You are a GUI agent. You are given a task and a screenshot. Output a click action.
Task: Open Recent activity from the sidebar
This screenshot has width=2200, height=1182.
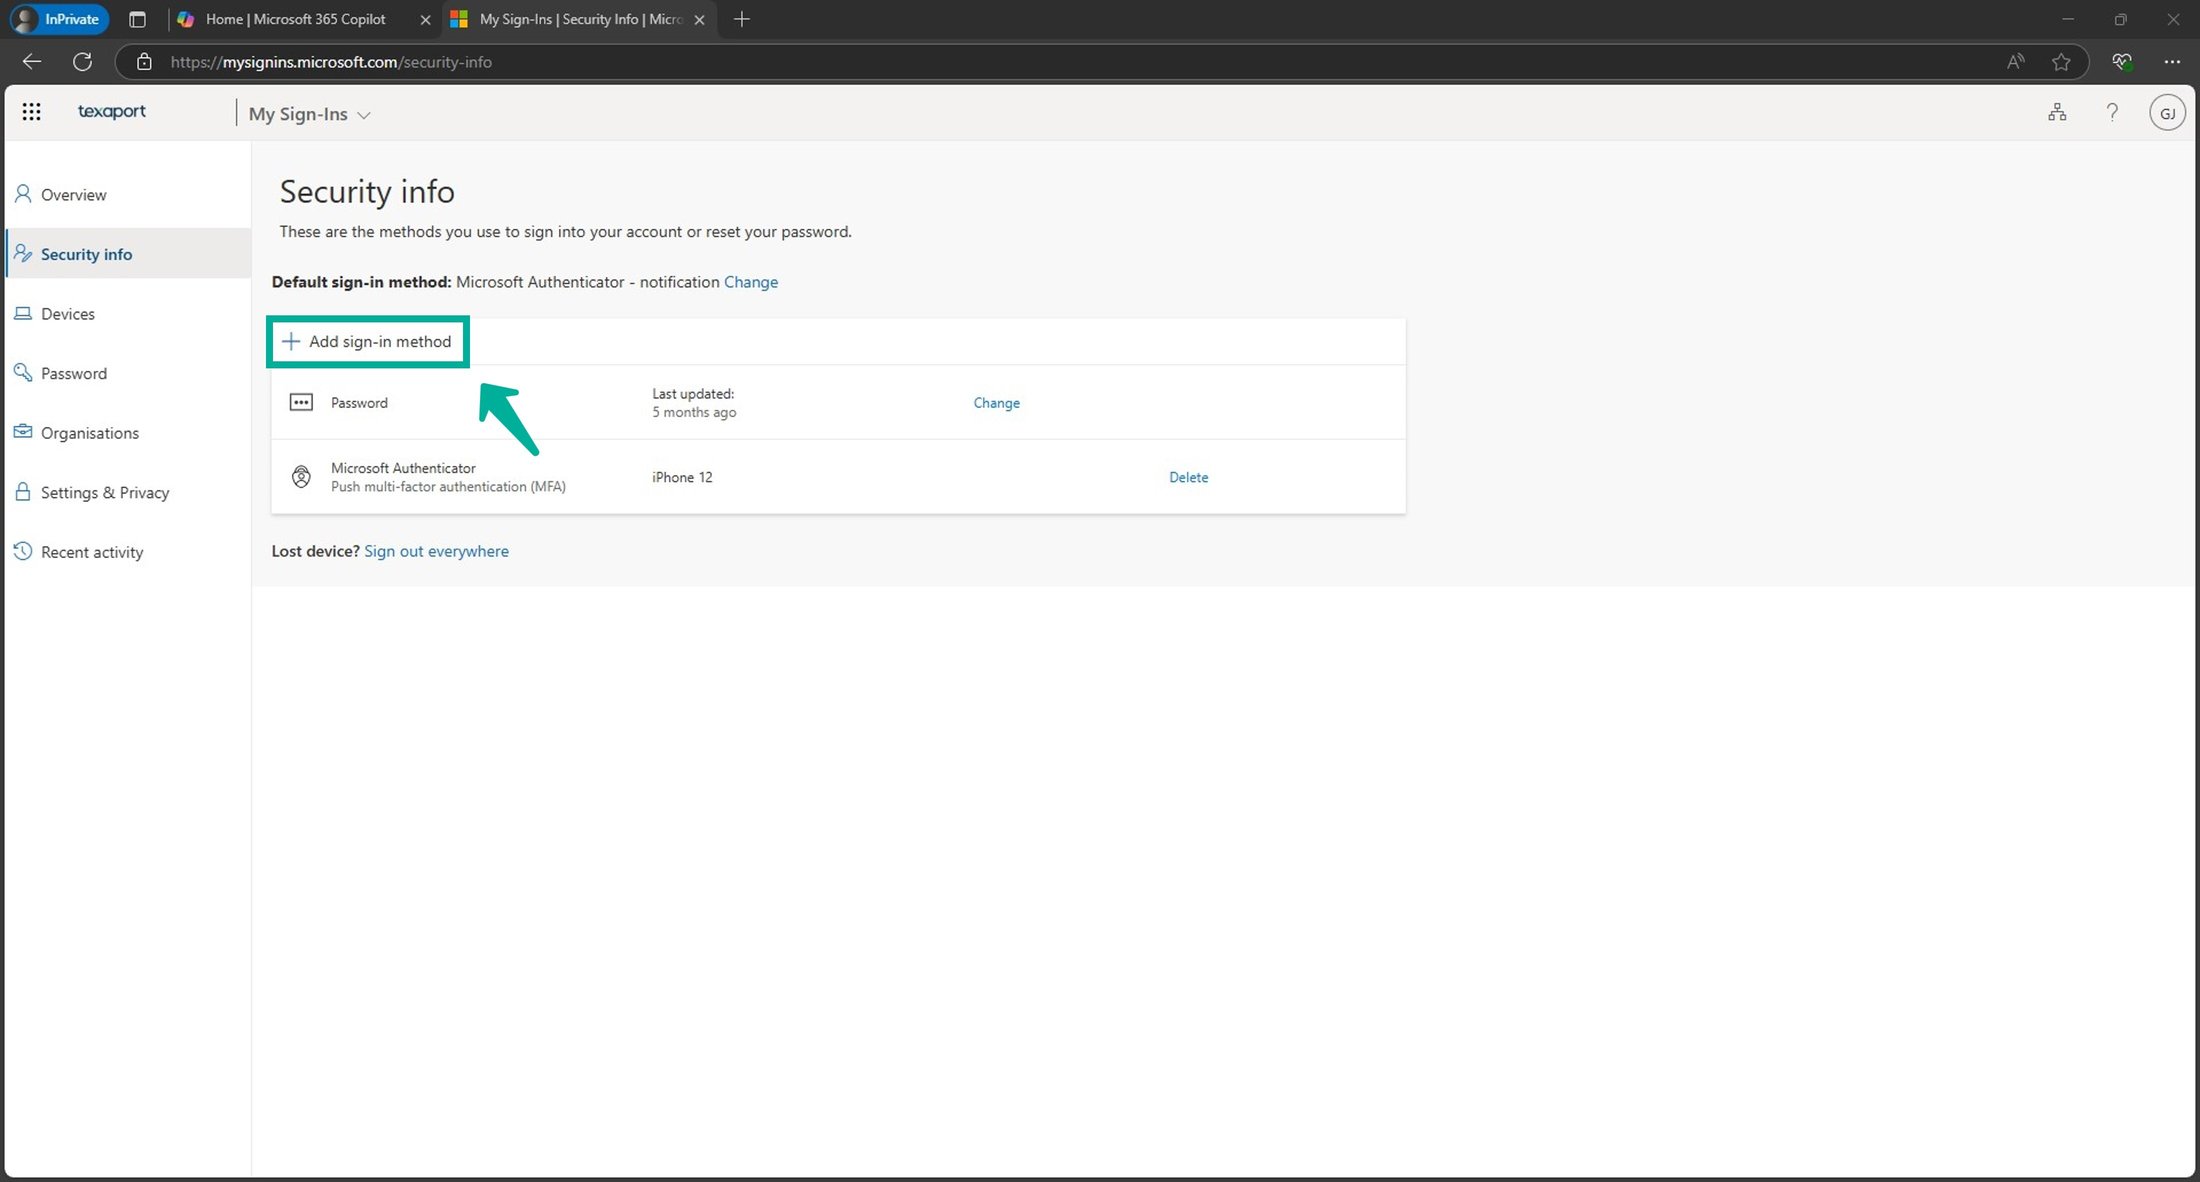coord(91,551)
